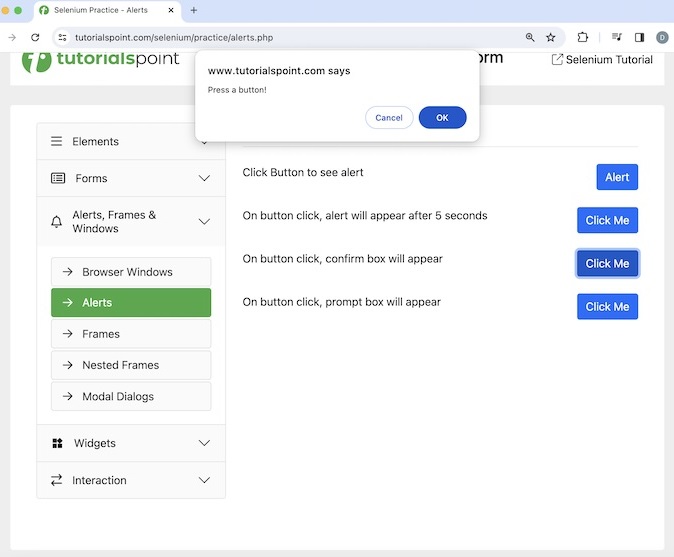This screenshot has width=674, height=557.
Task: Open a new tab with plus icon
Action: pos(193,10)
